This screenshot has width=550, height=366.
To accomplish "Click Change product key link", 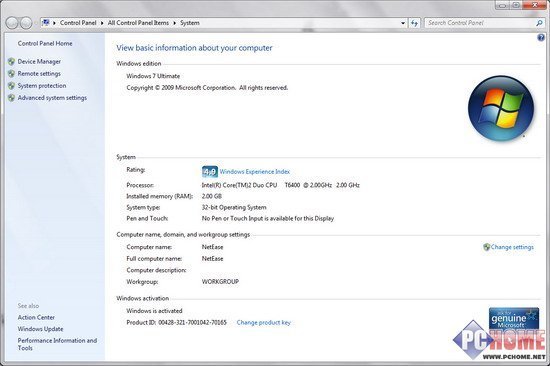I will [263, 322].
